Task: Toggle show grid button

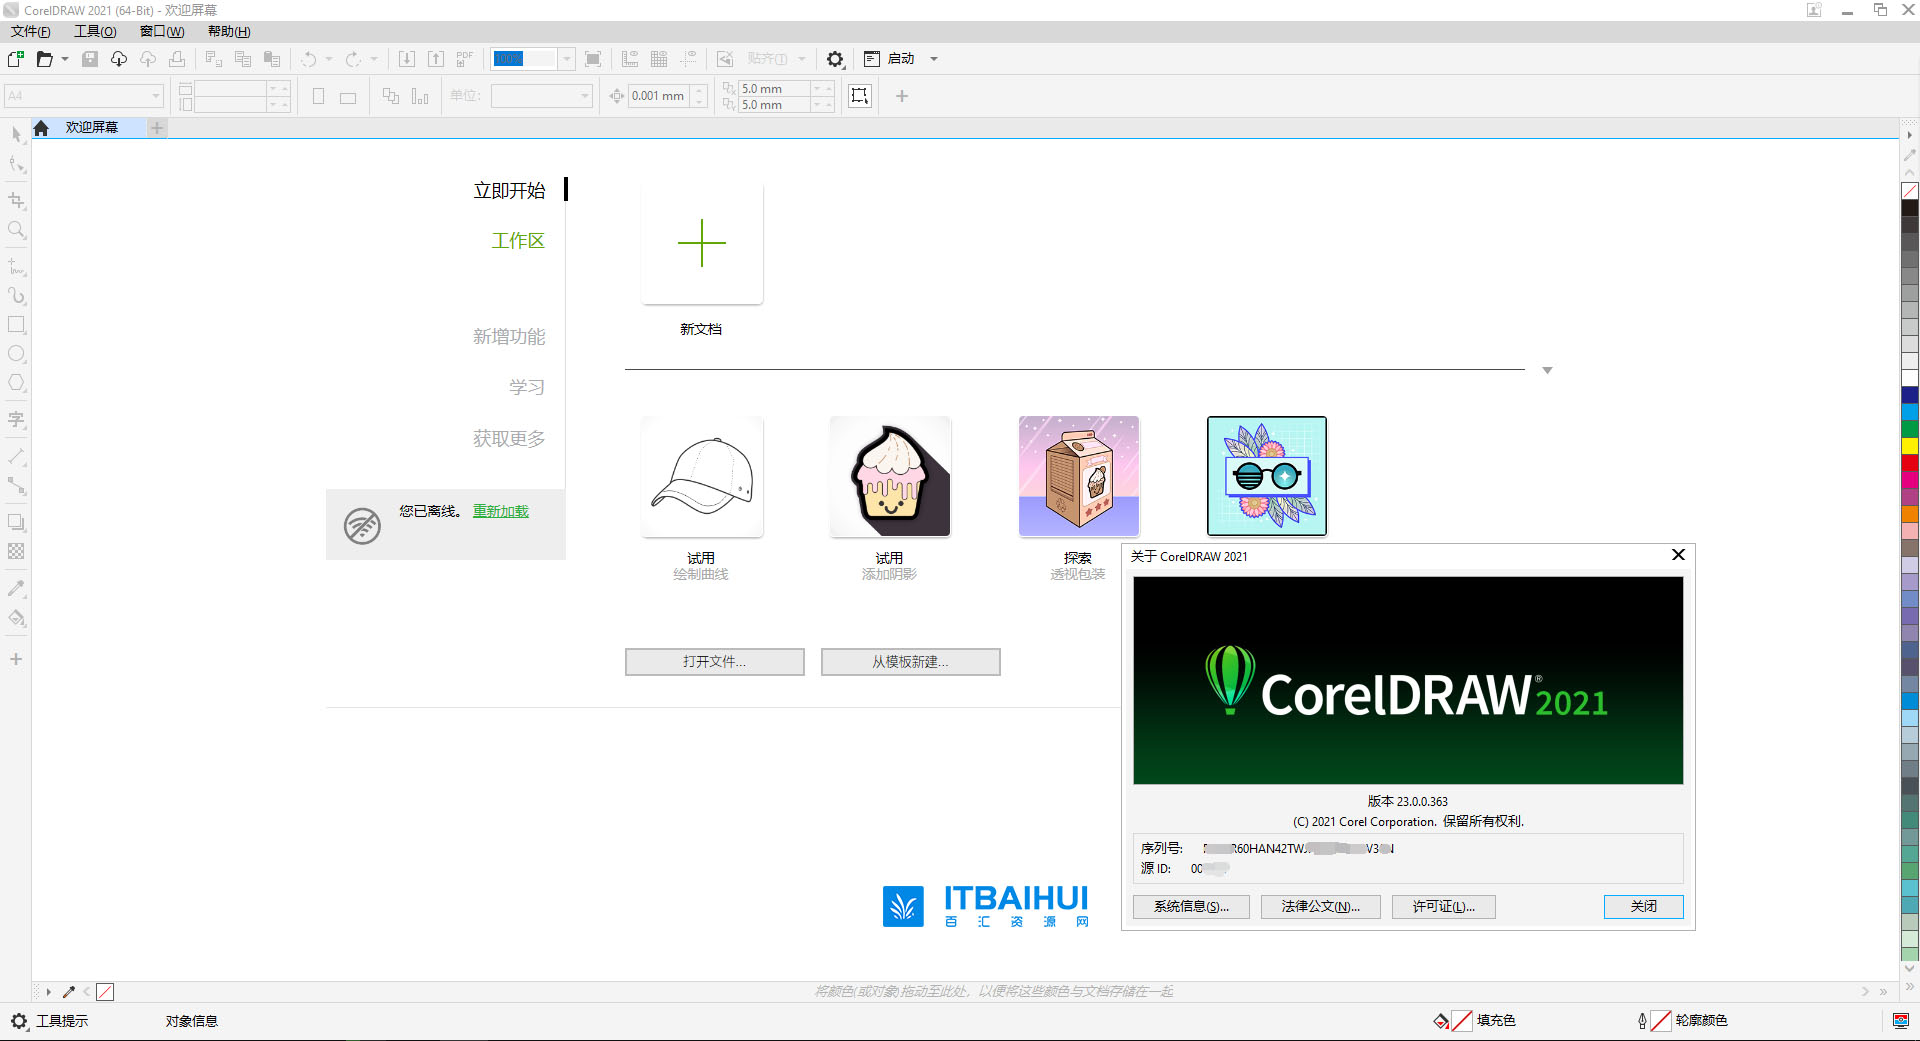Action: click(x=659, y=59)
